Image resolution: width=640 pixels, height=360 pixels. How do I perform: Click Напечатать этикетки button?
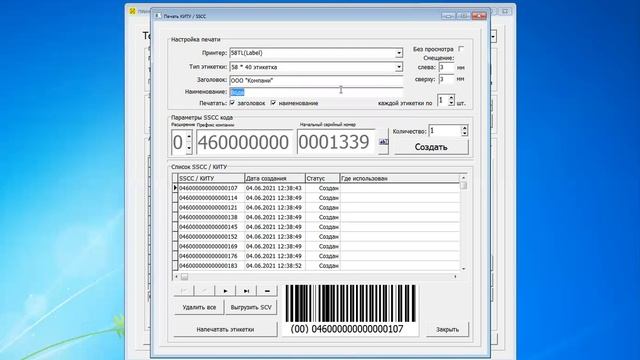(225, 329)
